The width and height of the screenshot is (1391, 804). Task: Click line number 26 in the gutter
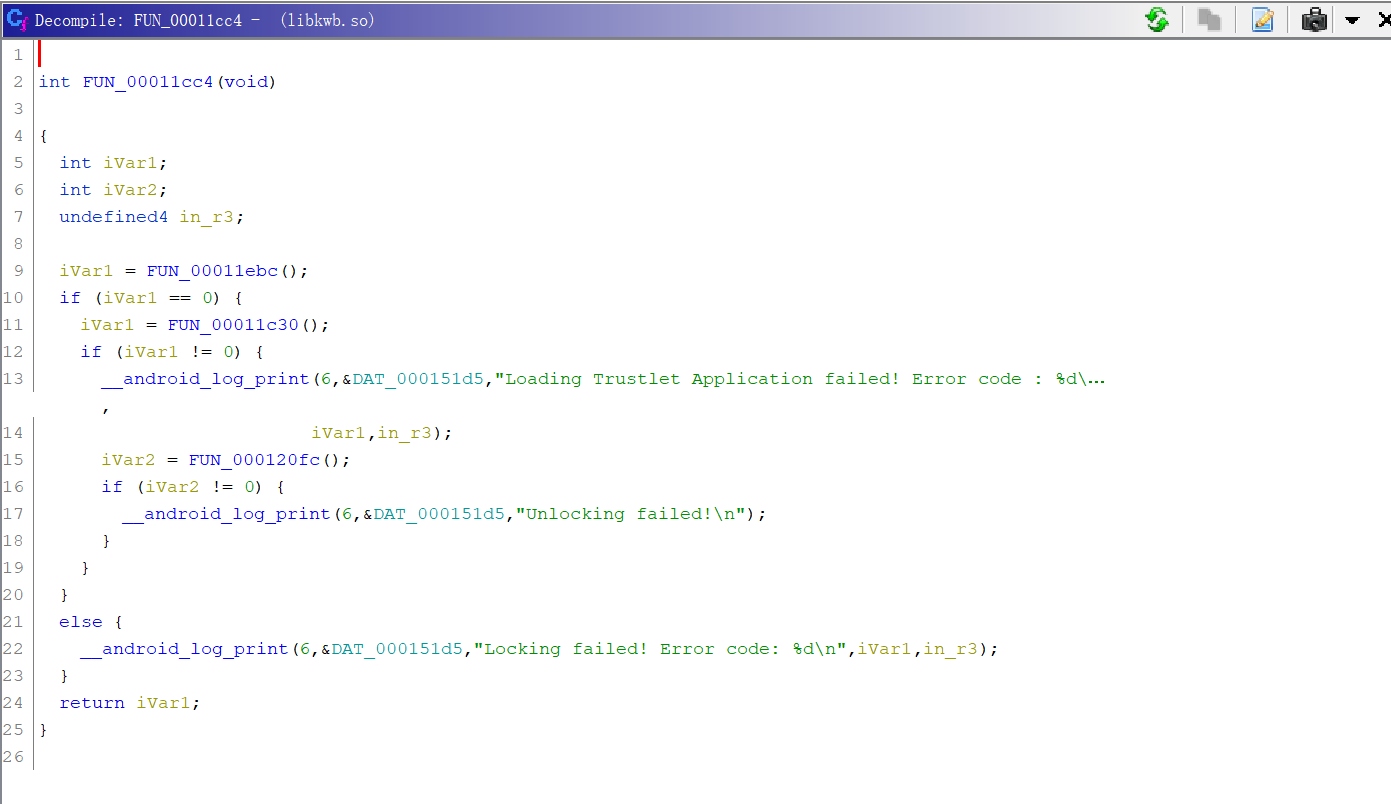pyautogui.click(x=13, y=757)
